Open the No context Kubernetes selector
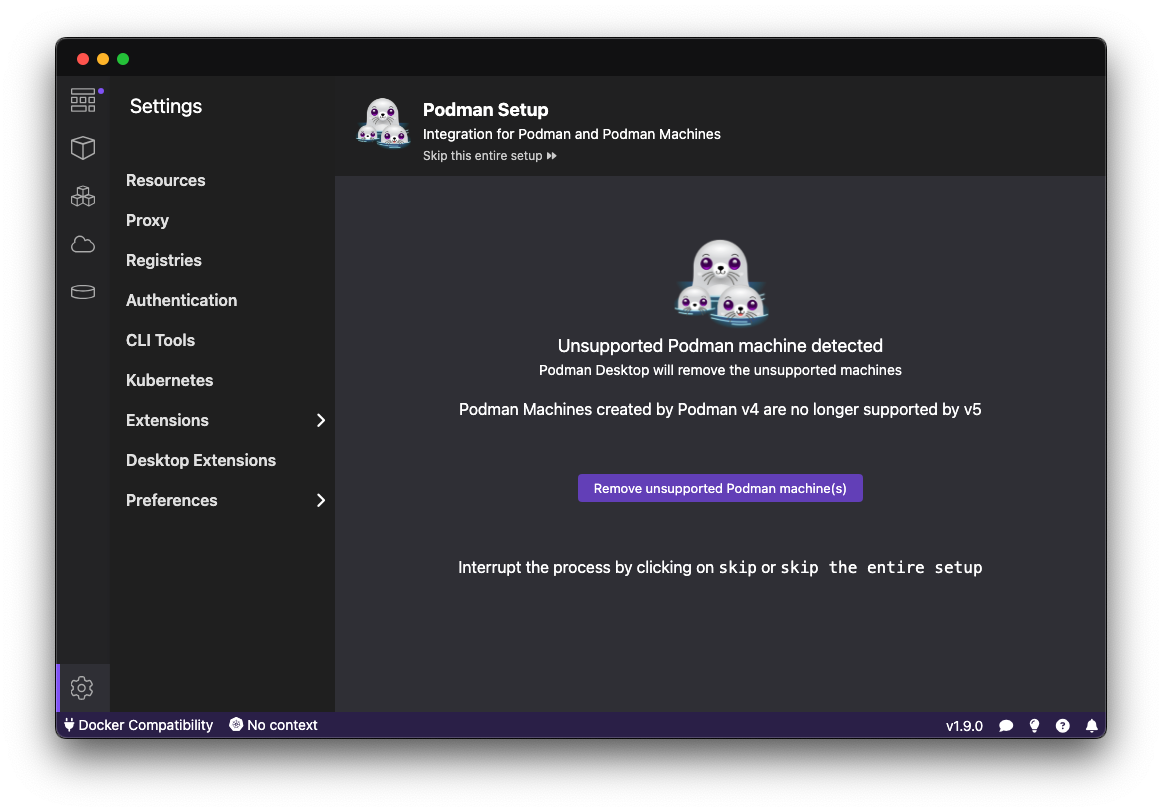 [x=273, y=725]
